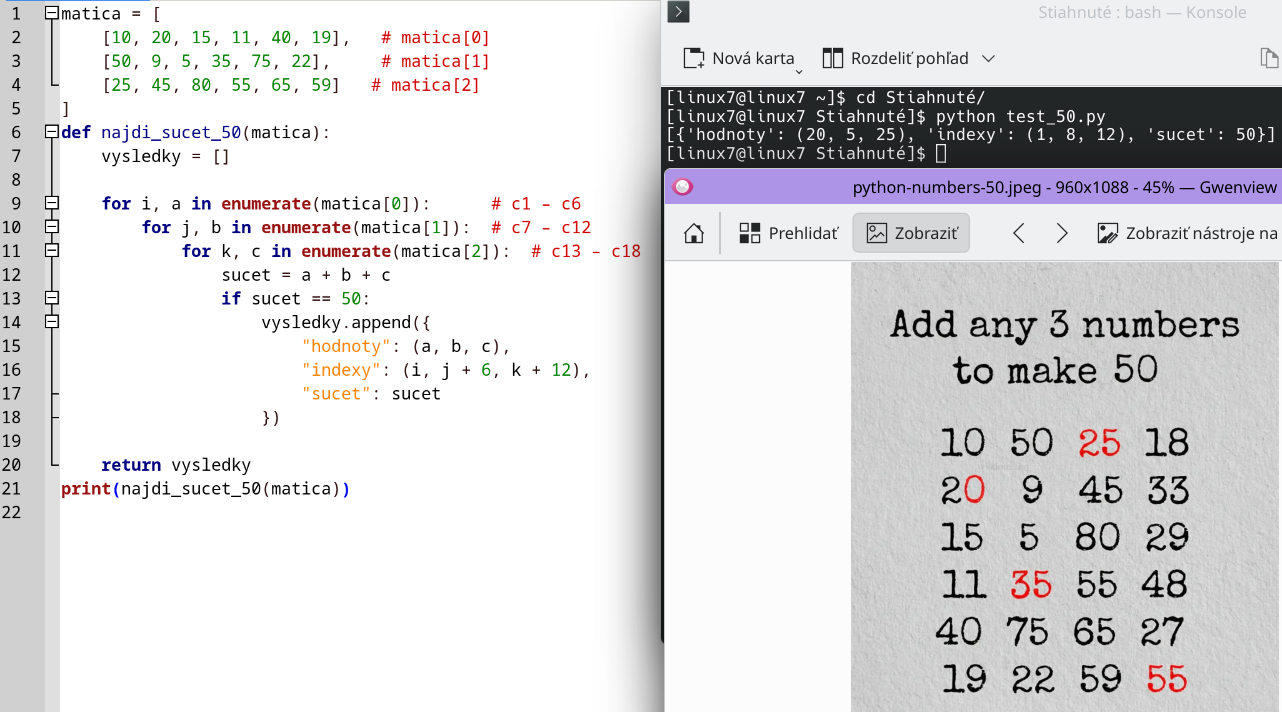The height and width of the screenshot is (712, 1282).
Task: Toggle the Zobraziť view mode button
Action: click(x=911, y=234)
